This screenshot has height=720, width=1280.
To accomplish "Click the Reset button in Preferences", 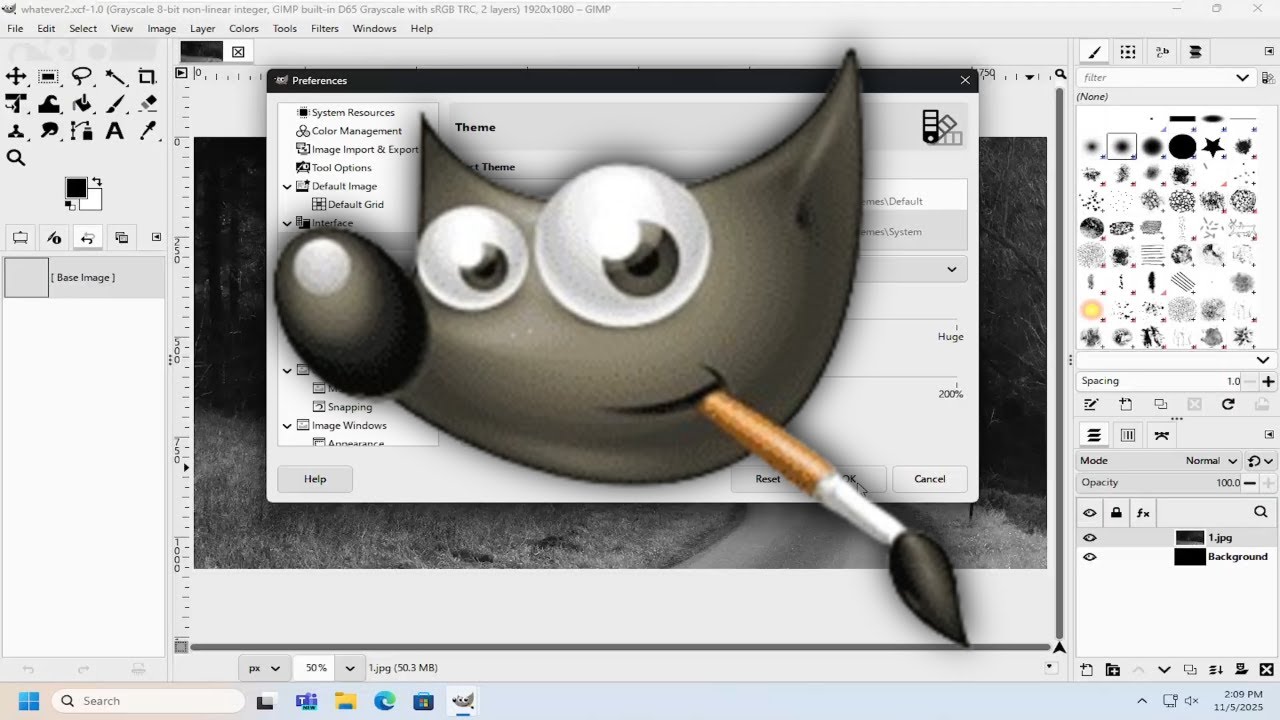I will (768, 479).
